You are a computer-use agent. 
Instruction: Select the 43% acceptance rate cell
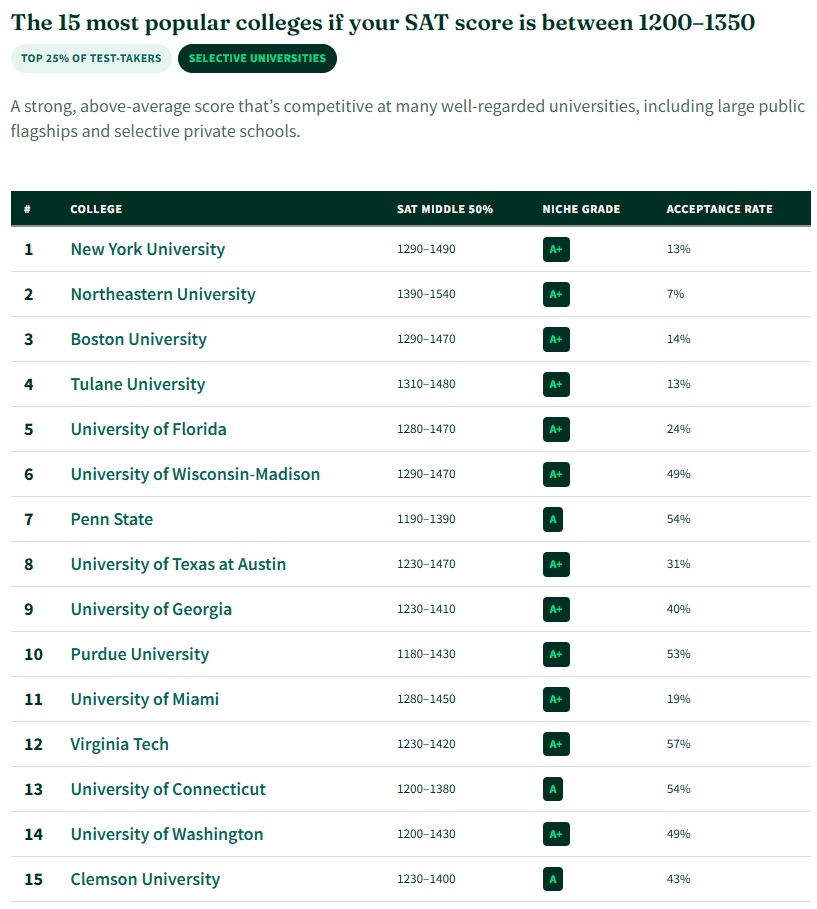[678, 879]
